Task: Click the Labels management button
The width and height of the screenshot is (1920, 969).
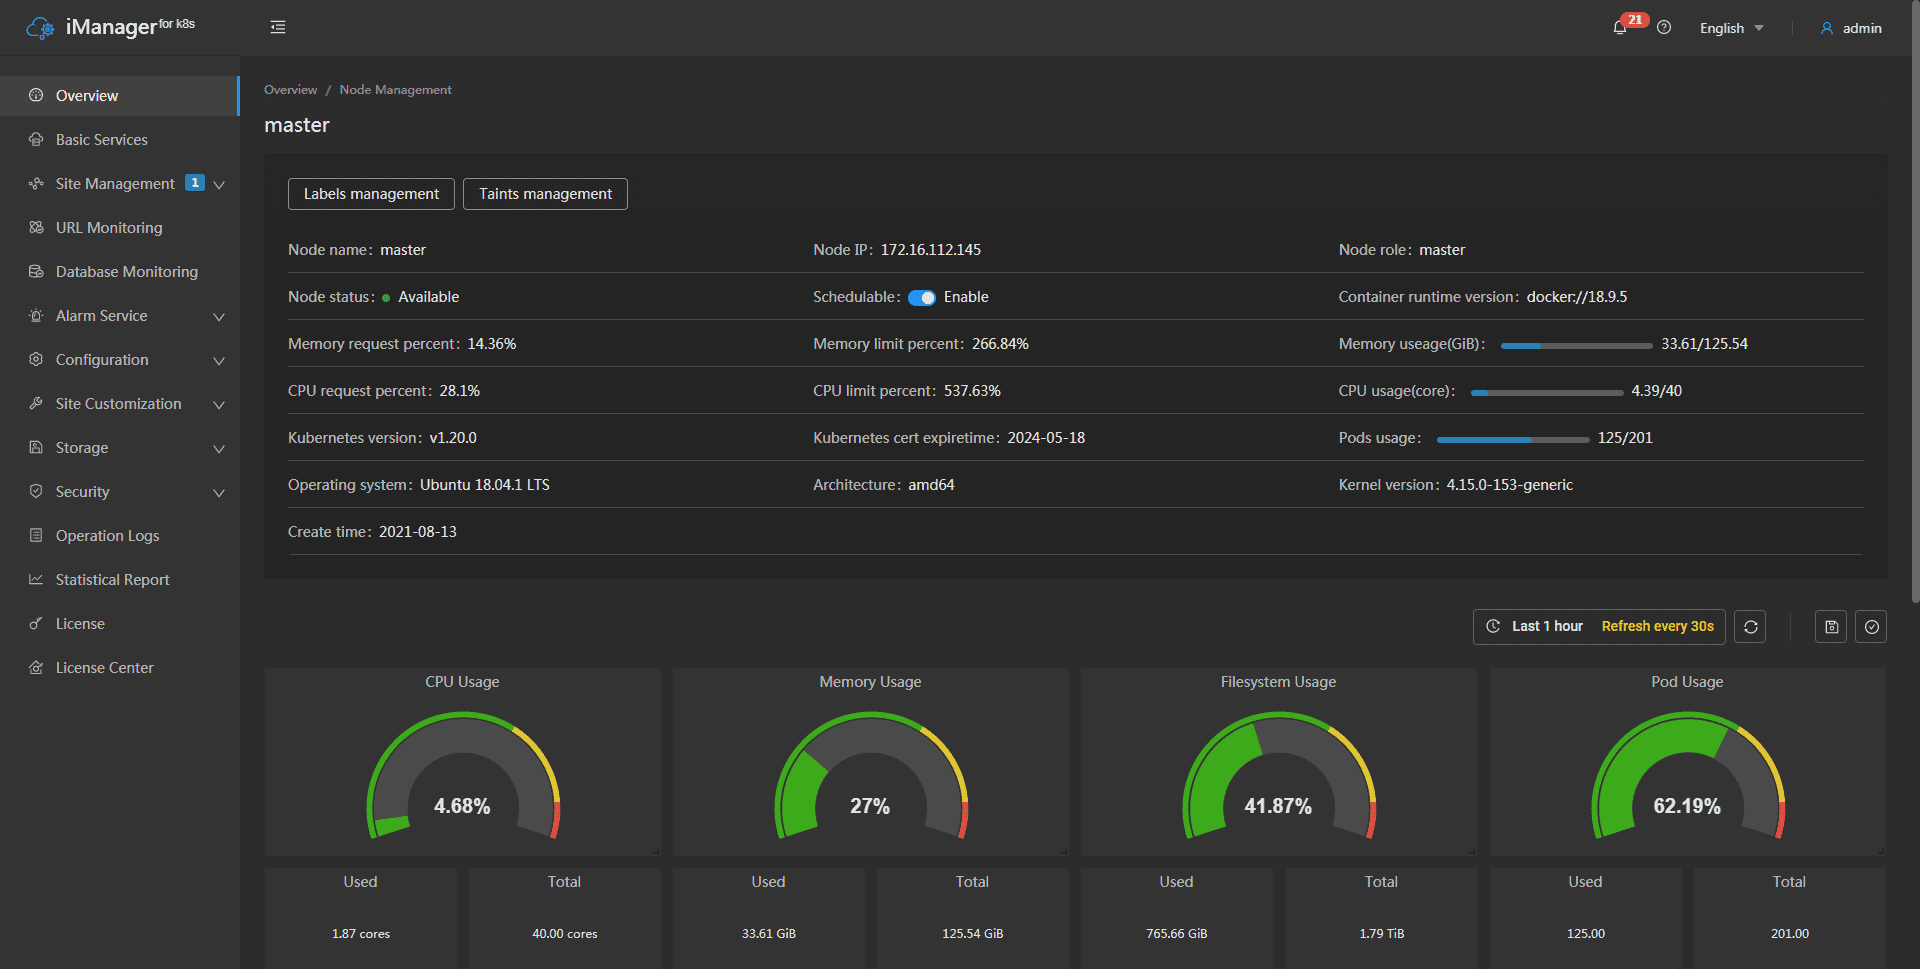Action: [371, 194]
